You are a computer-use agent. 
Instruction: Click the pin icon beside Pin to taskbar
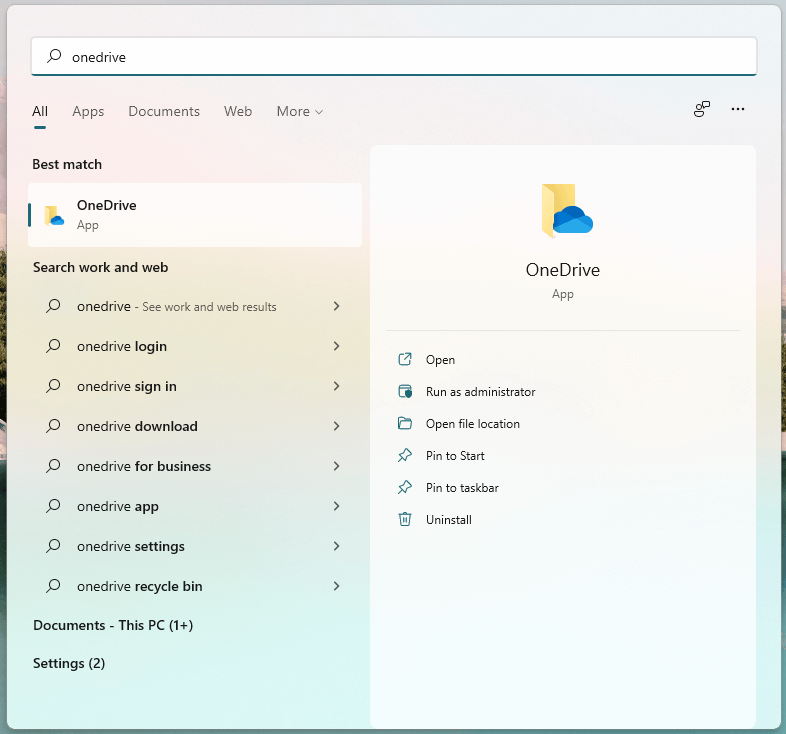[405, 487]
